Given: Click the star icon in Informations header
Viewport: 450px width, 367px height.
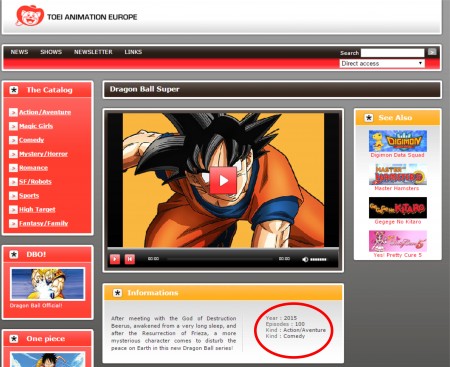Looking at the screenshot, I should pos(117,293).
